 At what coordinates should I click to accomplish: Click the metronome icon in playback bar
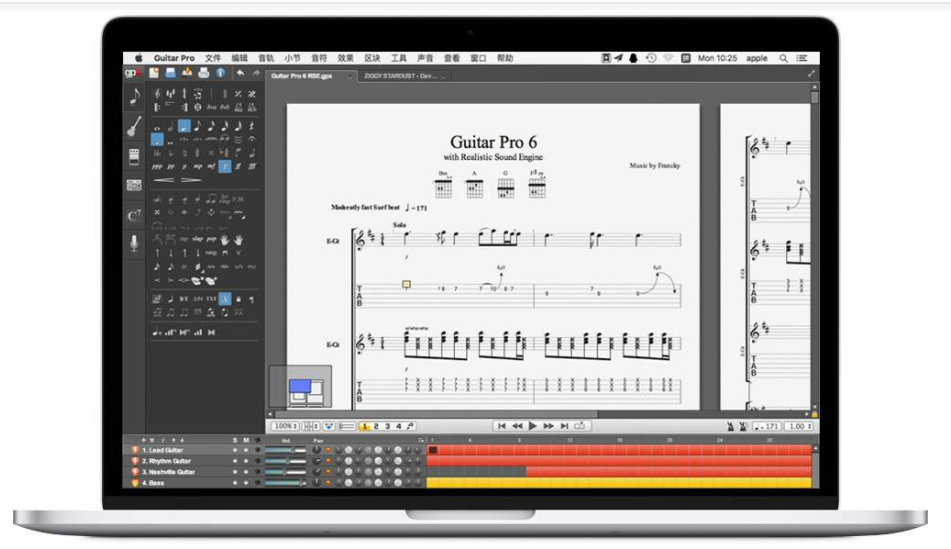pyautogui.click(x=730, y=426)
